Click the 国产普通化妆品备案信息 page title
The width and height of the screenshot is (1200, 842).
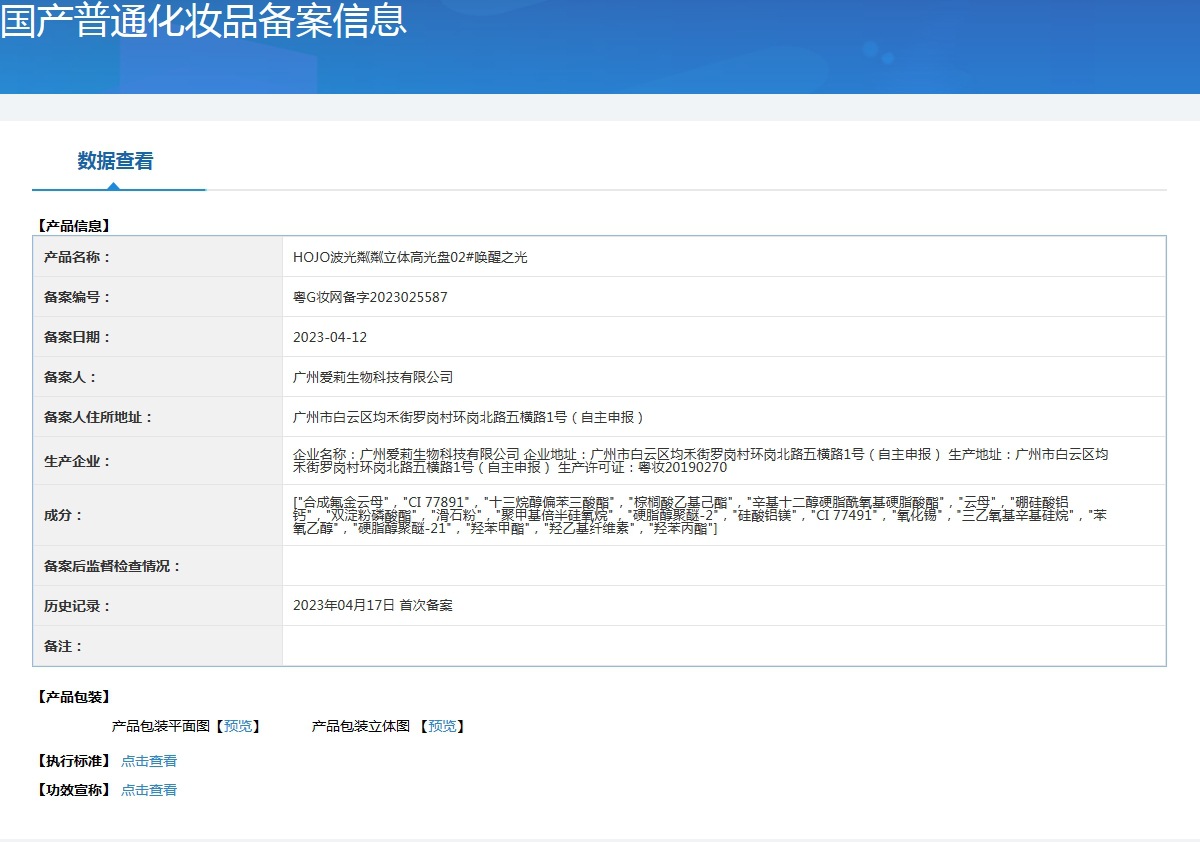(x=204, y=20)
